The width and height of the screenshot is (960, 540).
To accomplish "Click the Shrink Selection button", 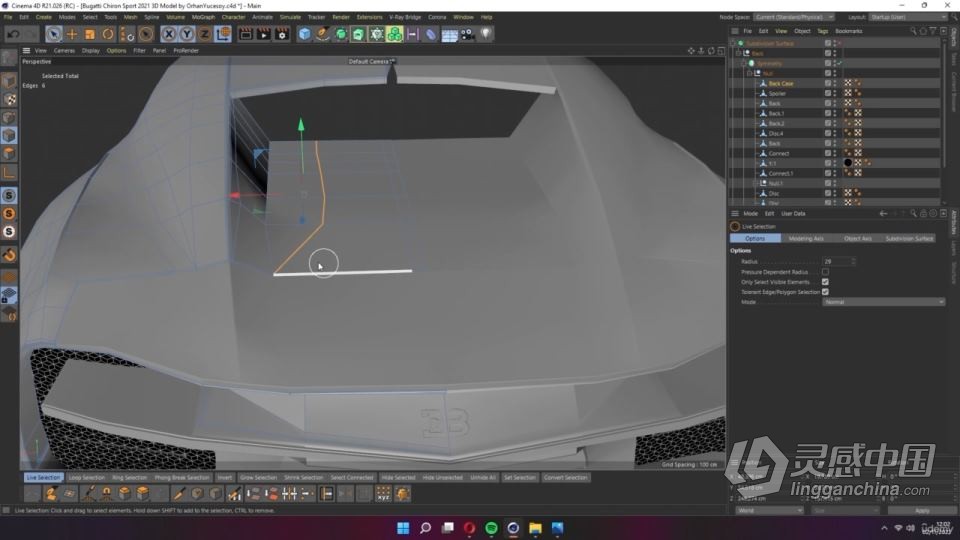I will pyautogui.click(x=303, y=478).
